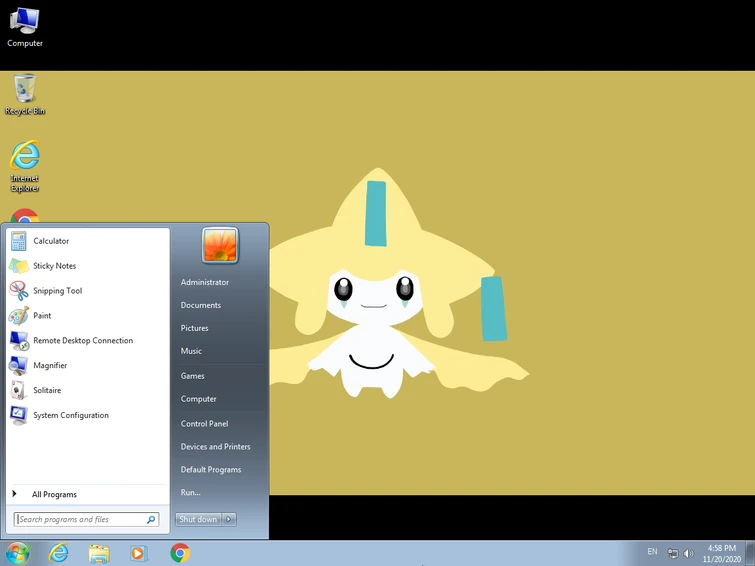Open Default Programs

[x=211, y=470]
